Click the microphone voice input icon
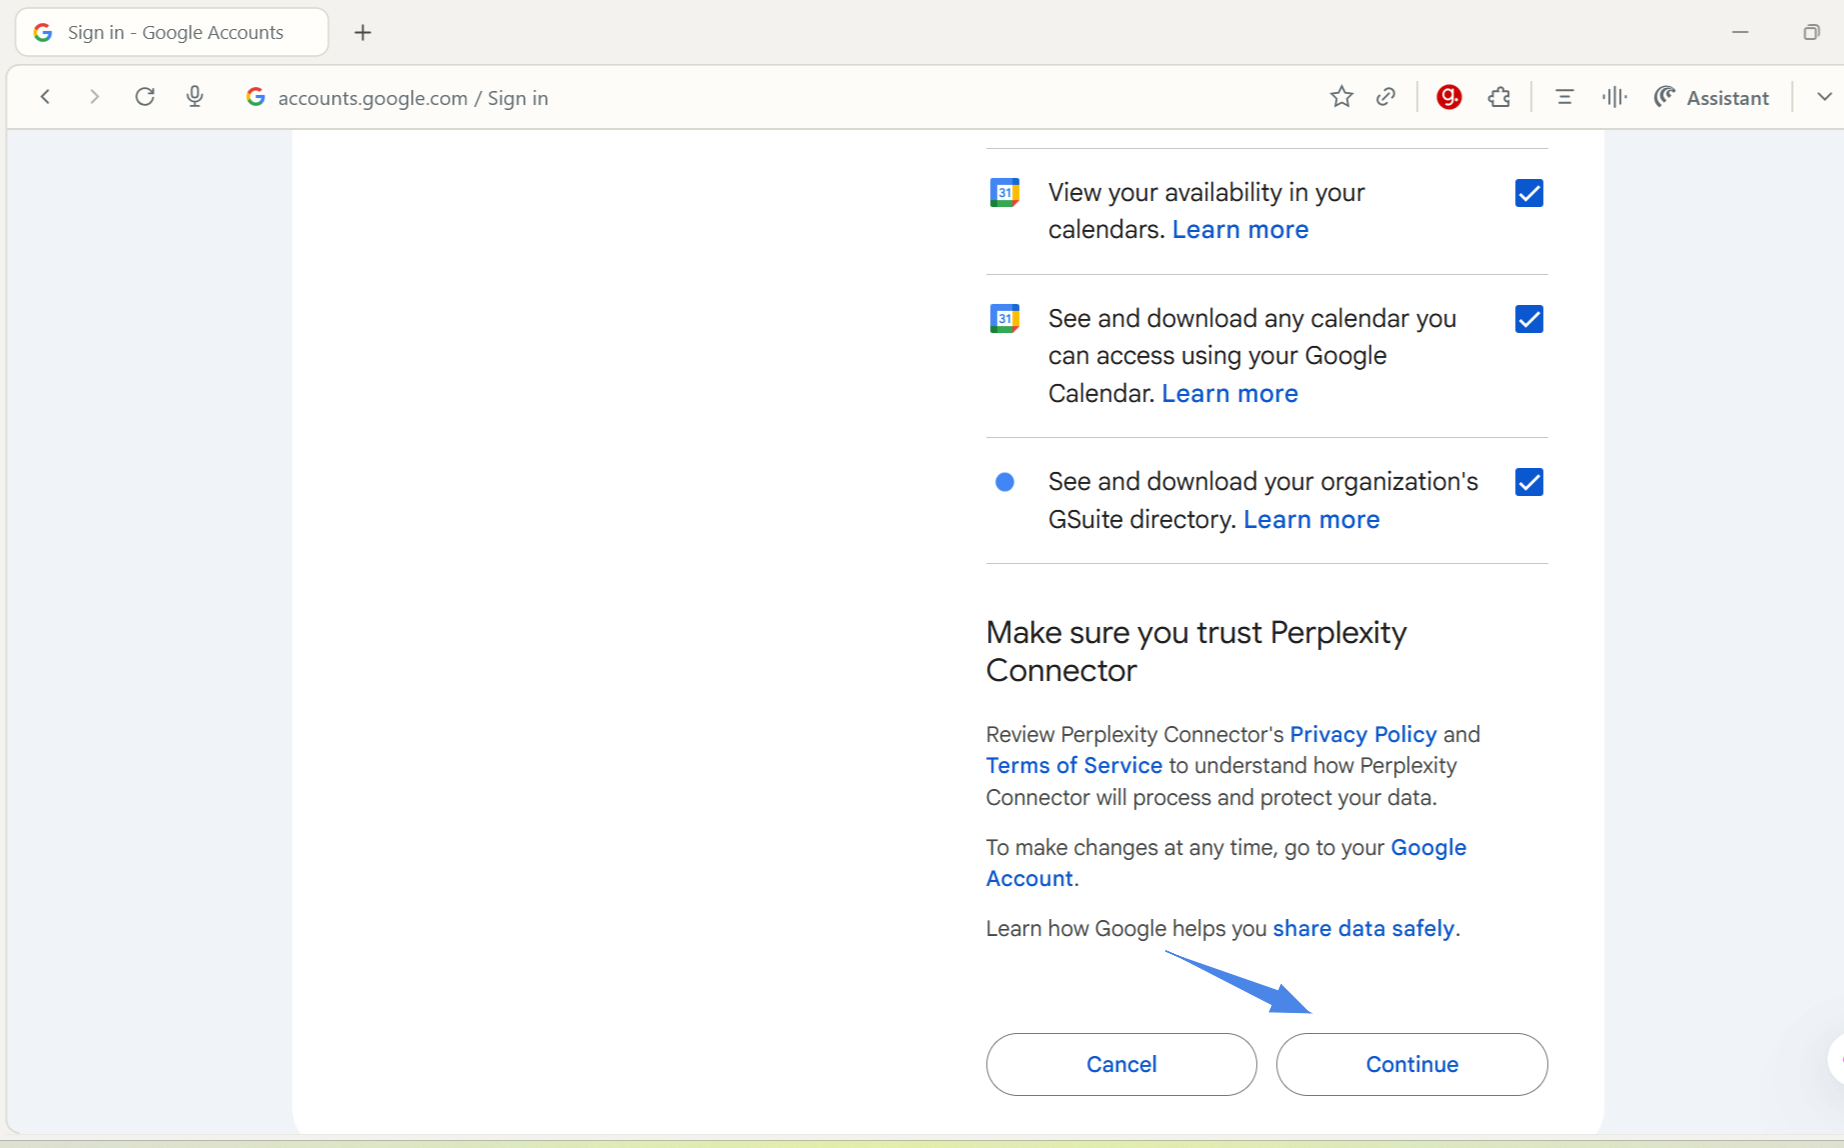Viewport: 1844px width, 1148px height. (x=195, y=97)
